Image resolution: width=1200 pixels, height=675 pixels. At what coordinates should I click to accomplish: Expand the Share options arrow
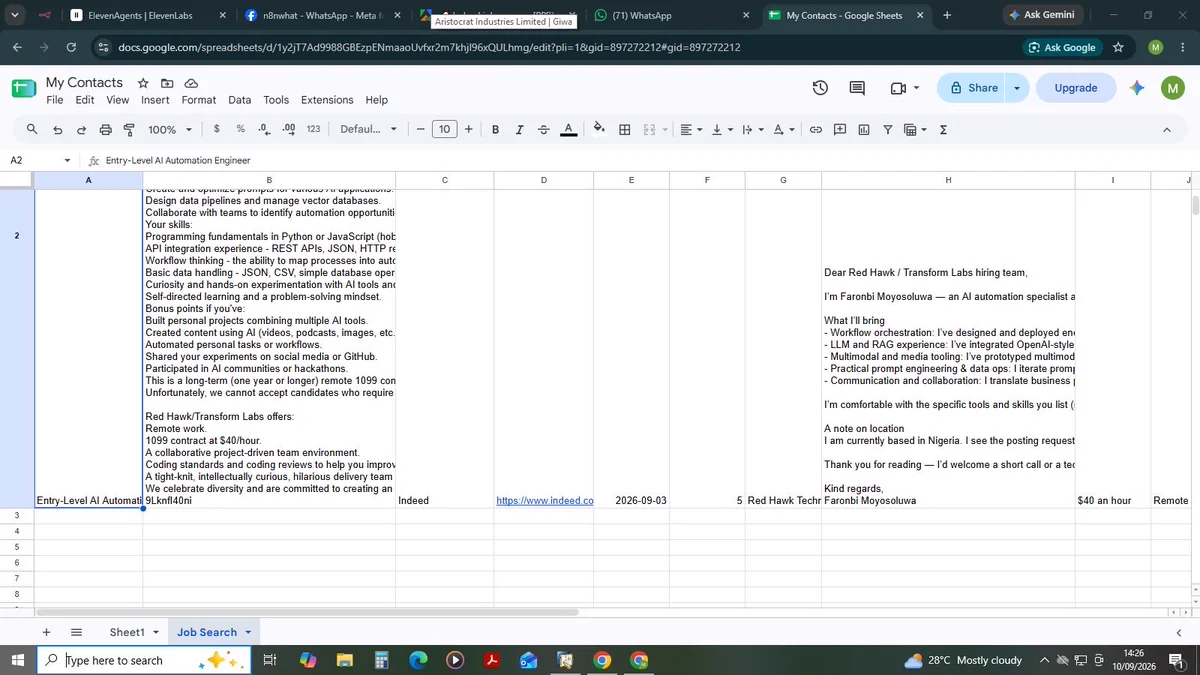pos(1017,88)
